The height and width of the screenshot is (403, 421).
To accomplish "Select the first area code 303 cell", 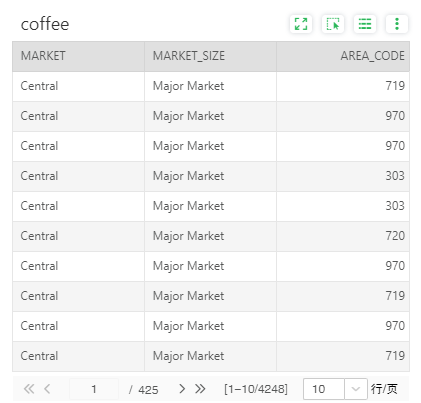I will pos(343,176).
